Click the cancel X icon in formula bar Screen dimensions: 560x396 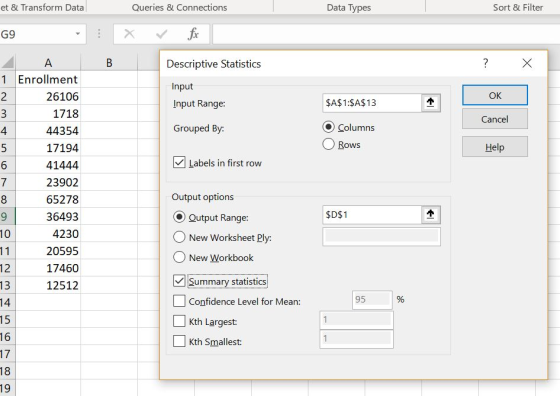click(x=129, y=34)
